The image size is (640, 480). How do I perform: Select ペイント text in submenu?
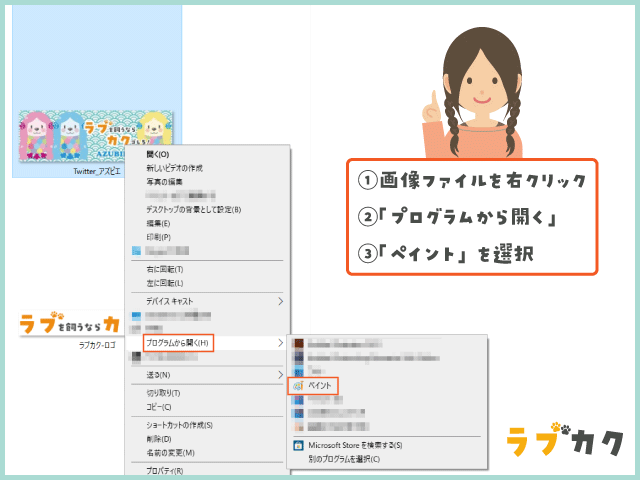[x=320, y=385]
